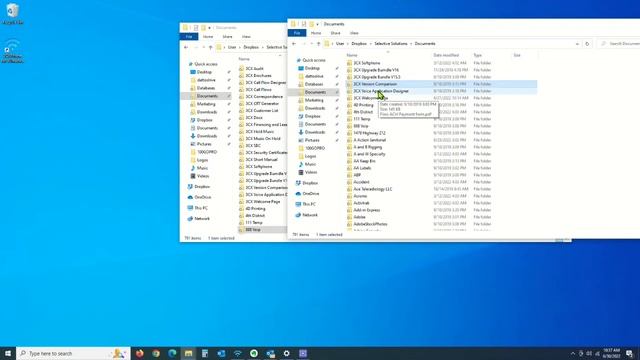Viewport: 640px width, 360px height.
Task: Select '3CX Audit' folder in back window
Action: click(x=254, y=69)
